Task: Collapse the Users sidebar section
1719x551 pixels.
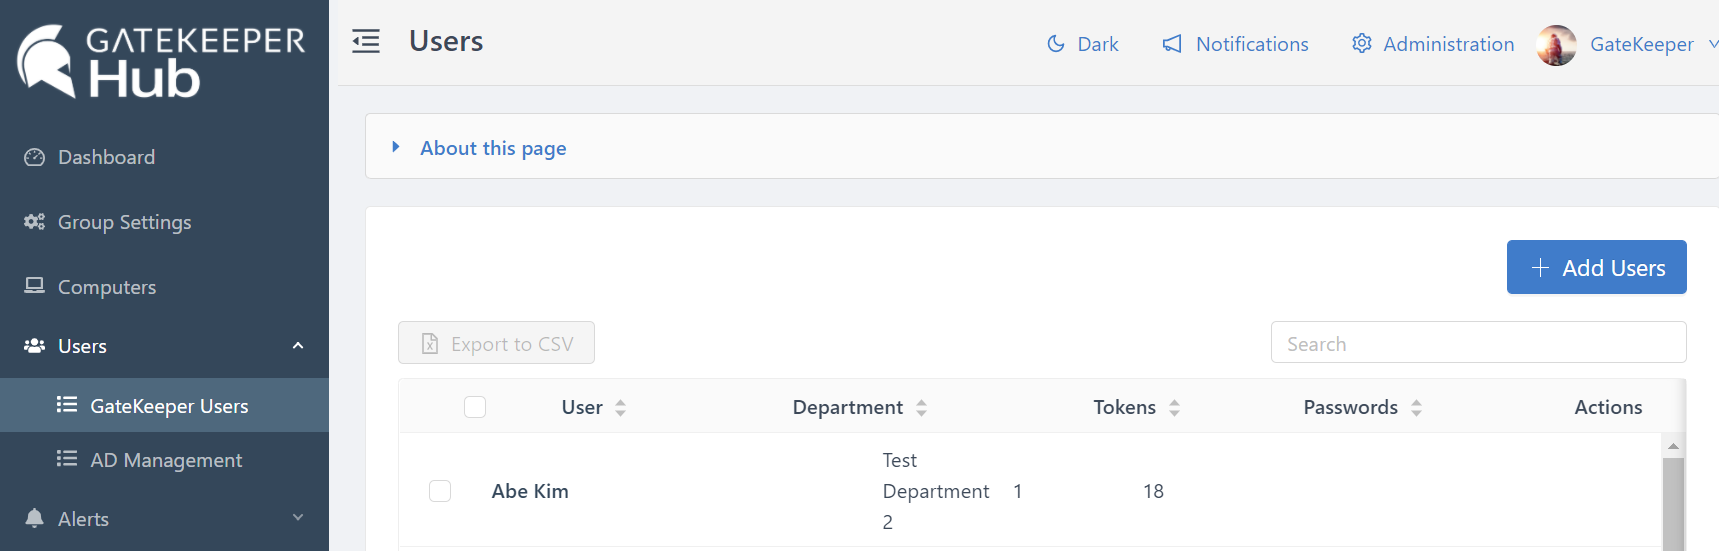Action: pyautogui.click(x=298, y=346)
